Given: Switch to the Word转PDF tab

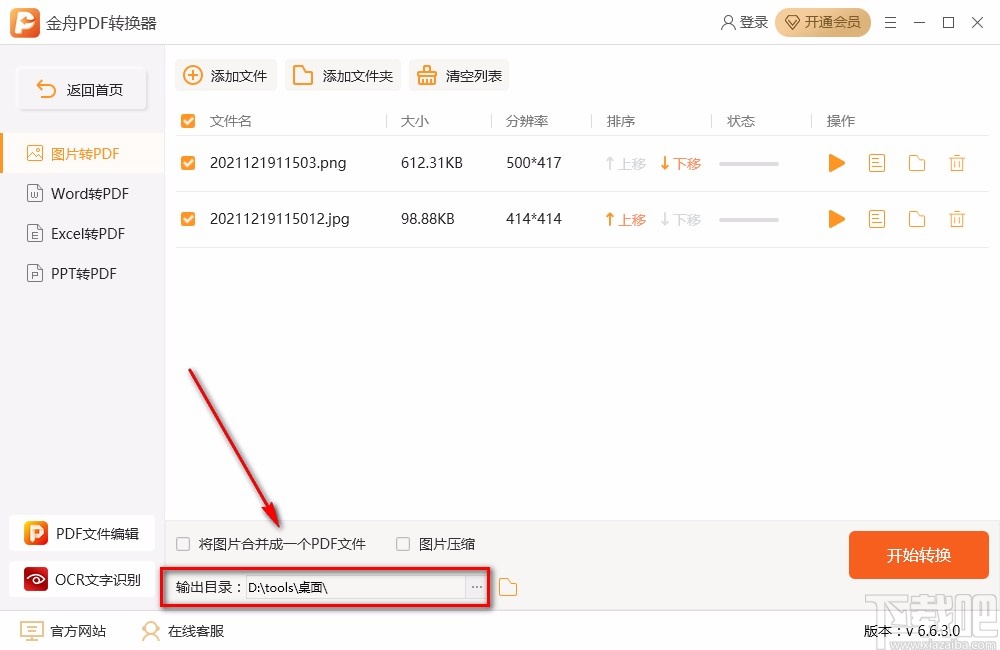Looking at the screenshot, I should click(85, 193).
